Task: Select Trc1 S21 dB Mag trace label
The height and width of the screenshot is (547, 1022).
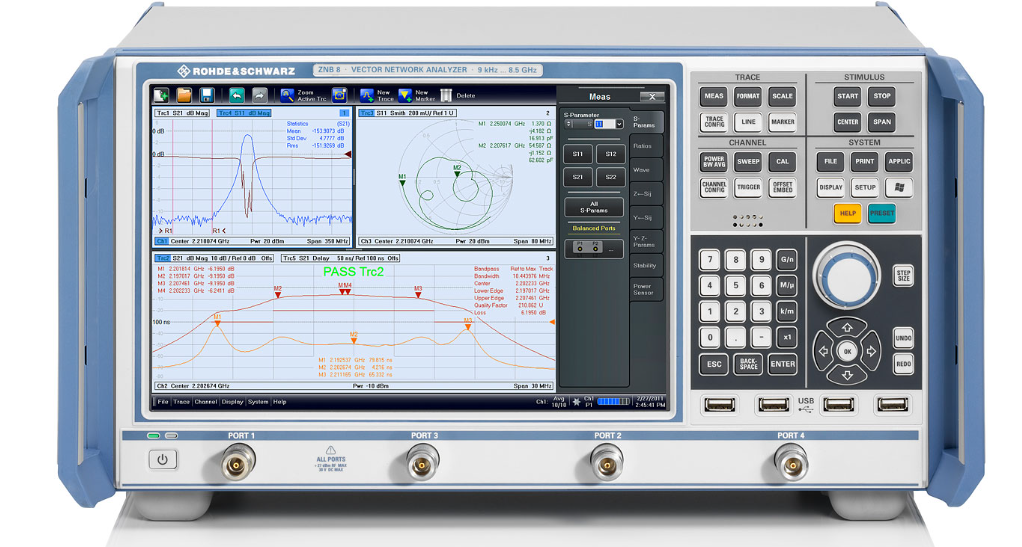Action: coord(183,113)
